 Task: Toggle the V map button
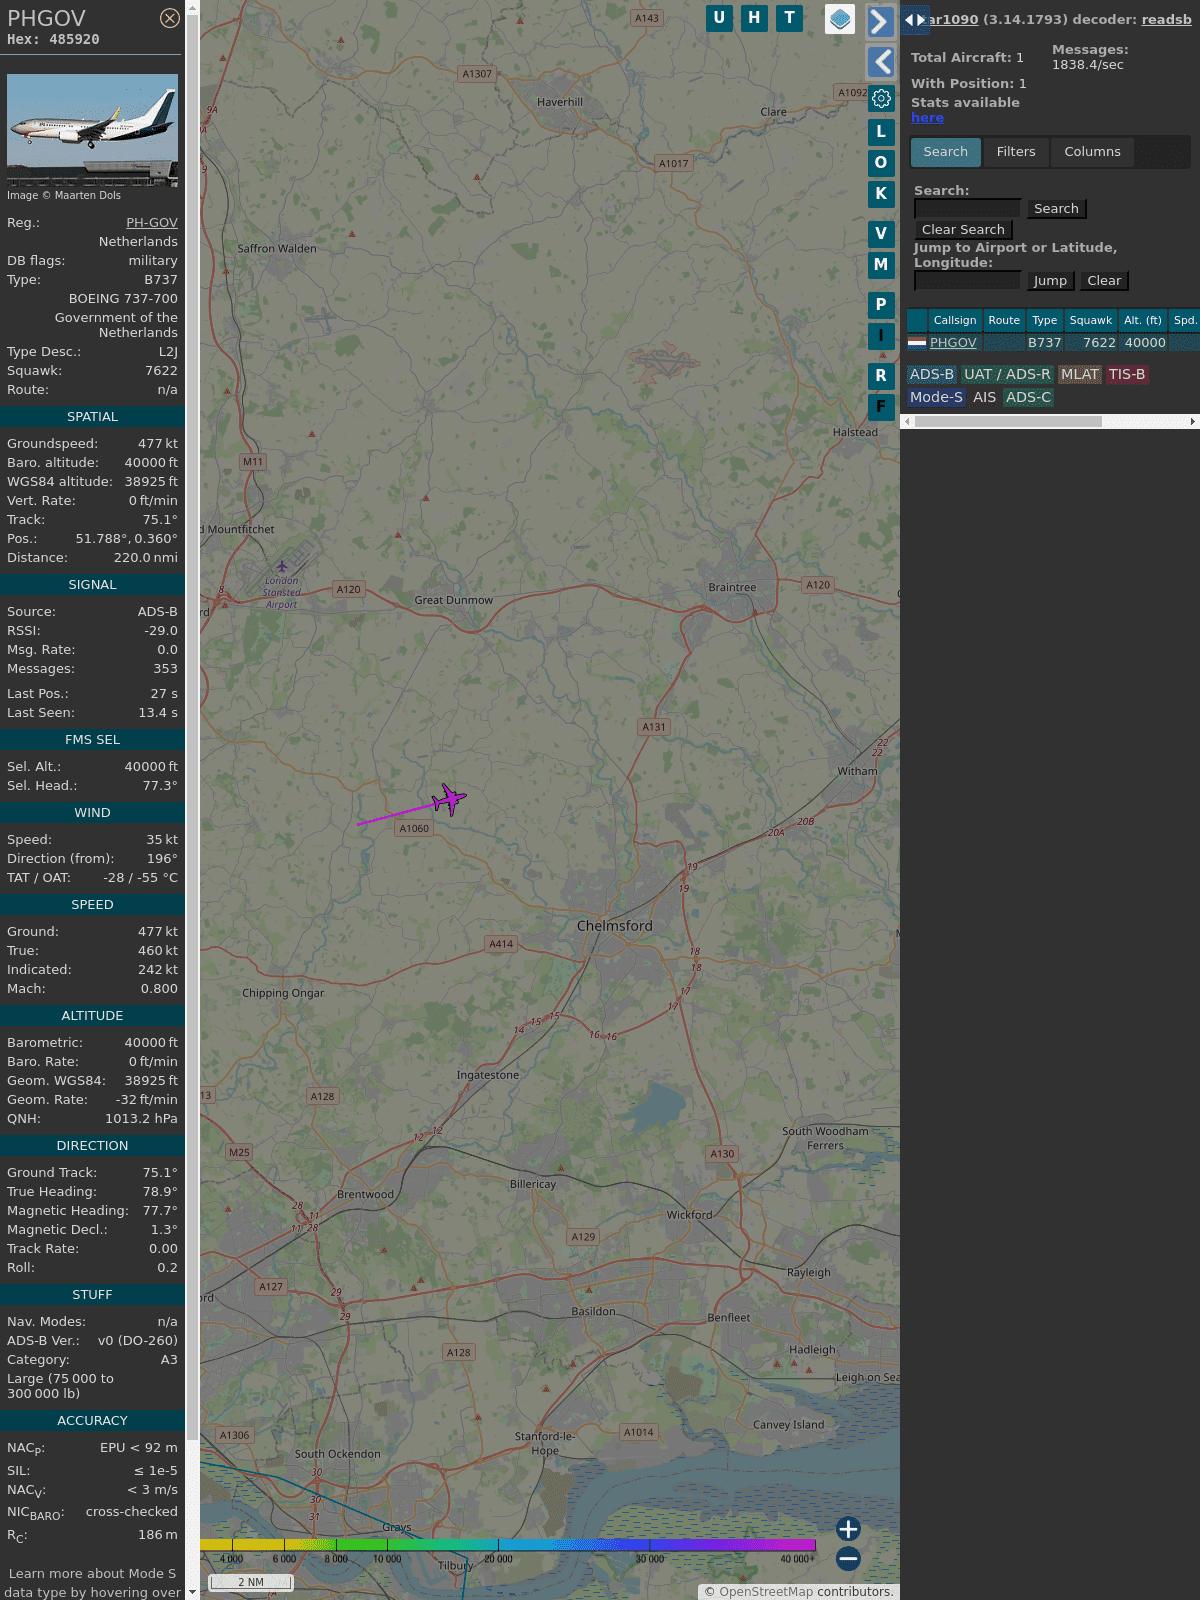[x=881, y=234]
